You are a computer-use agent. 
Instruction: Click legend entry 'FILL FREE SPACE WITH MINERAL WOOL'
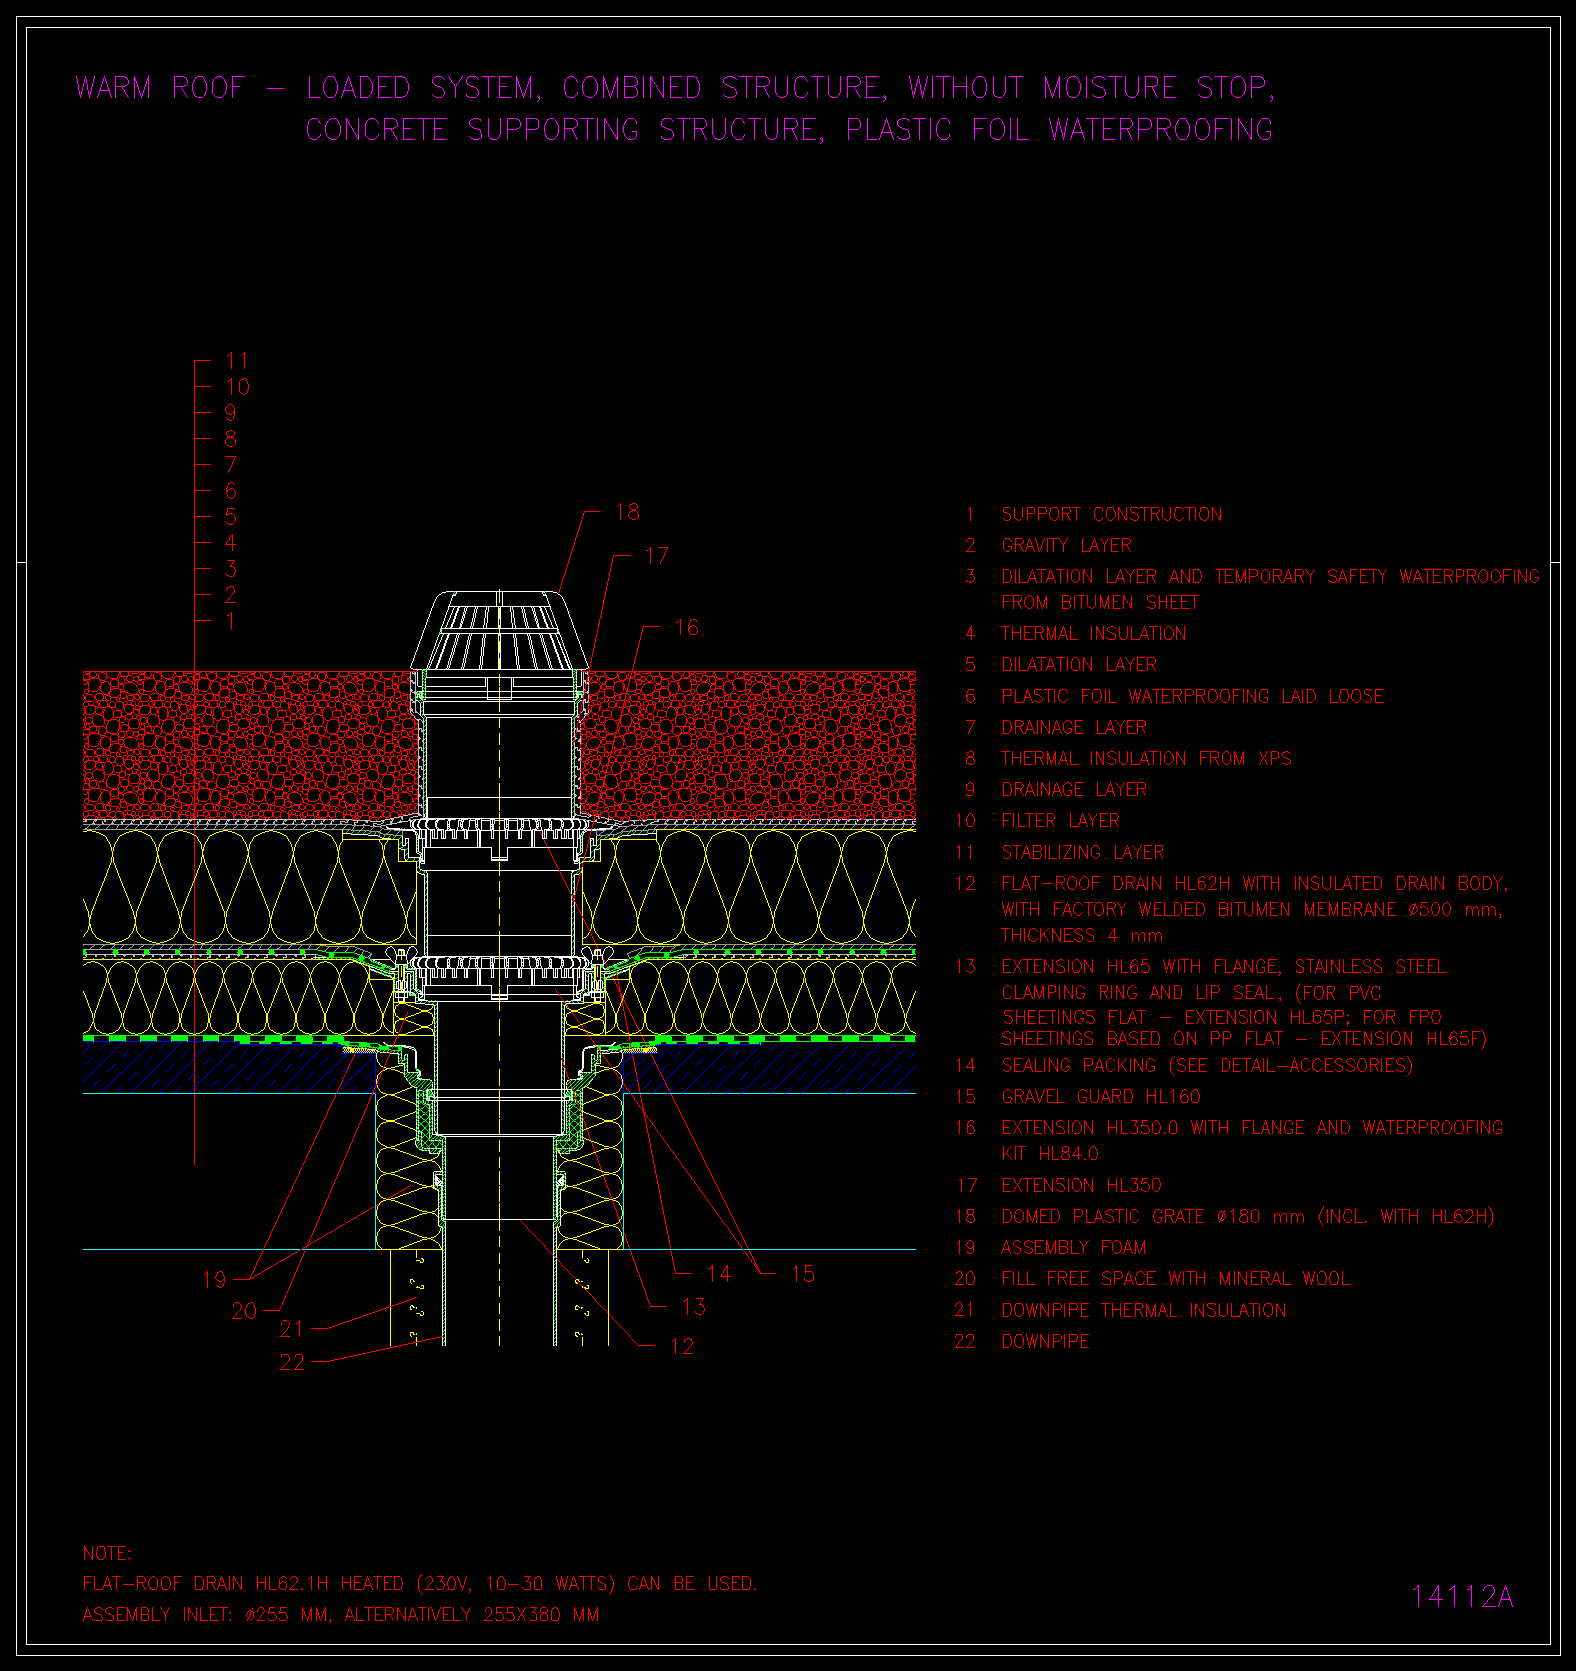1176,1279
